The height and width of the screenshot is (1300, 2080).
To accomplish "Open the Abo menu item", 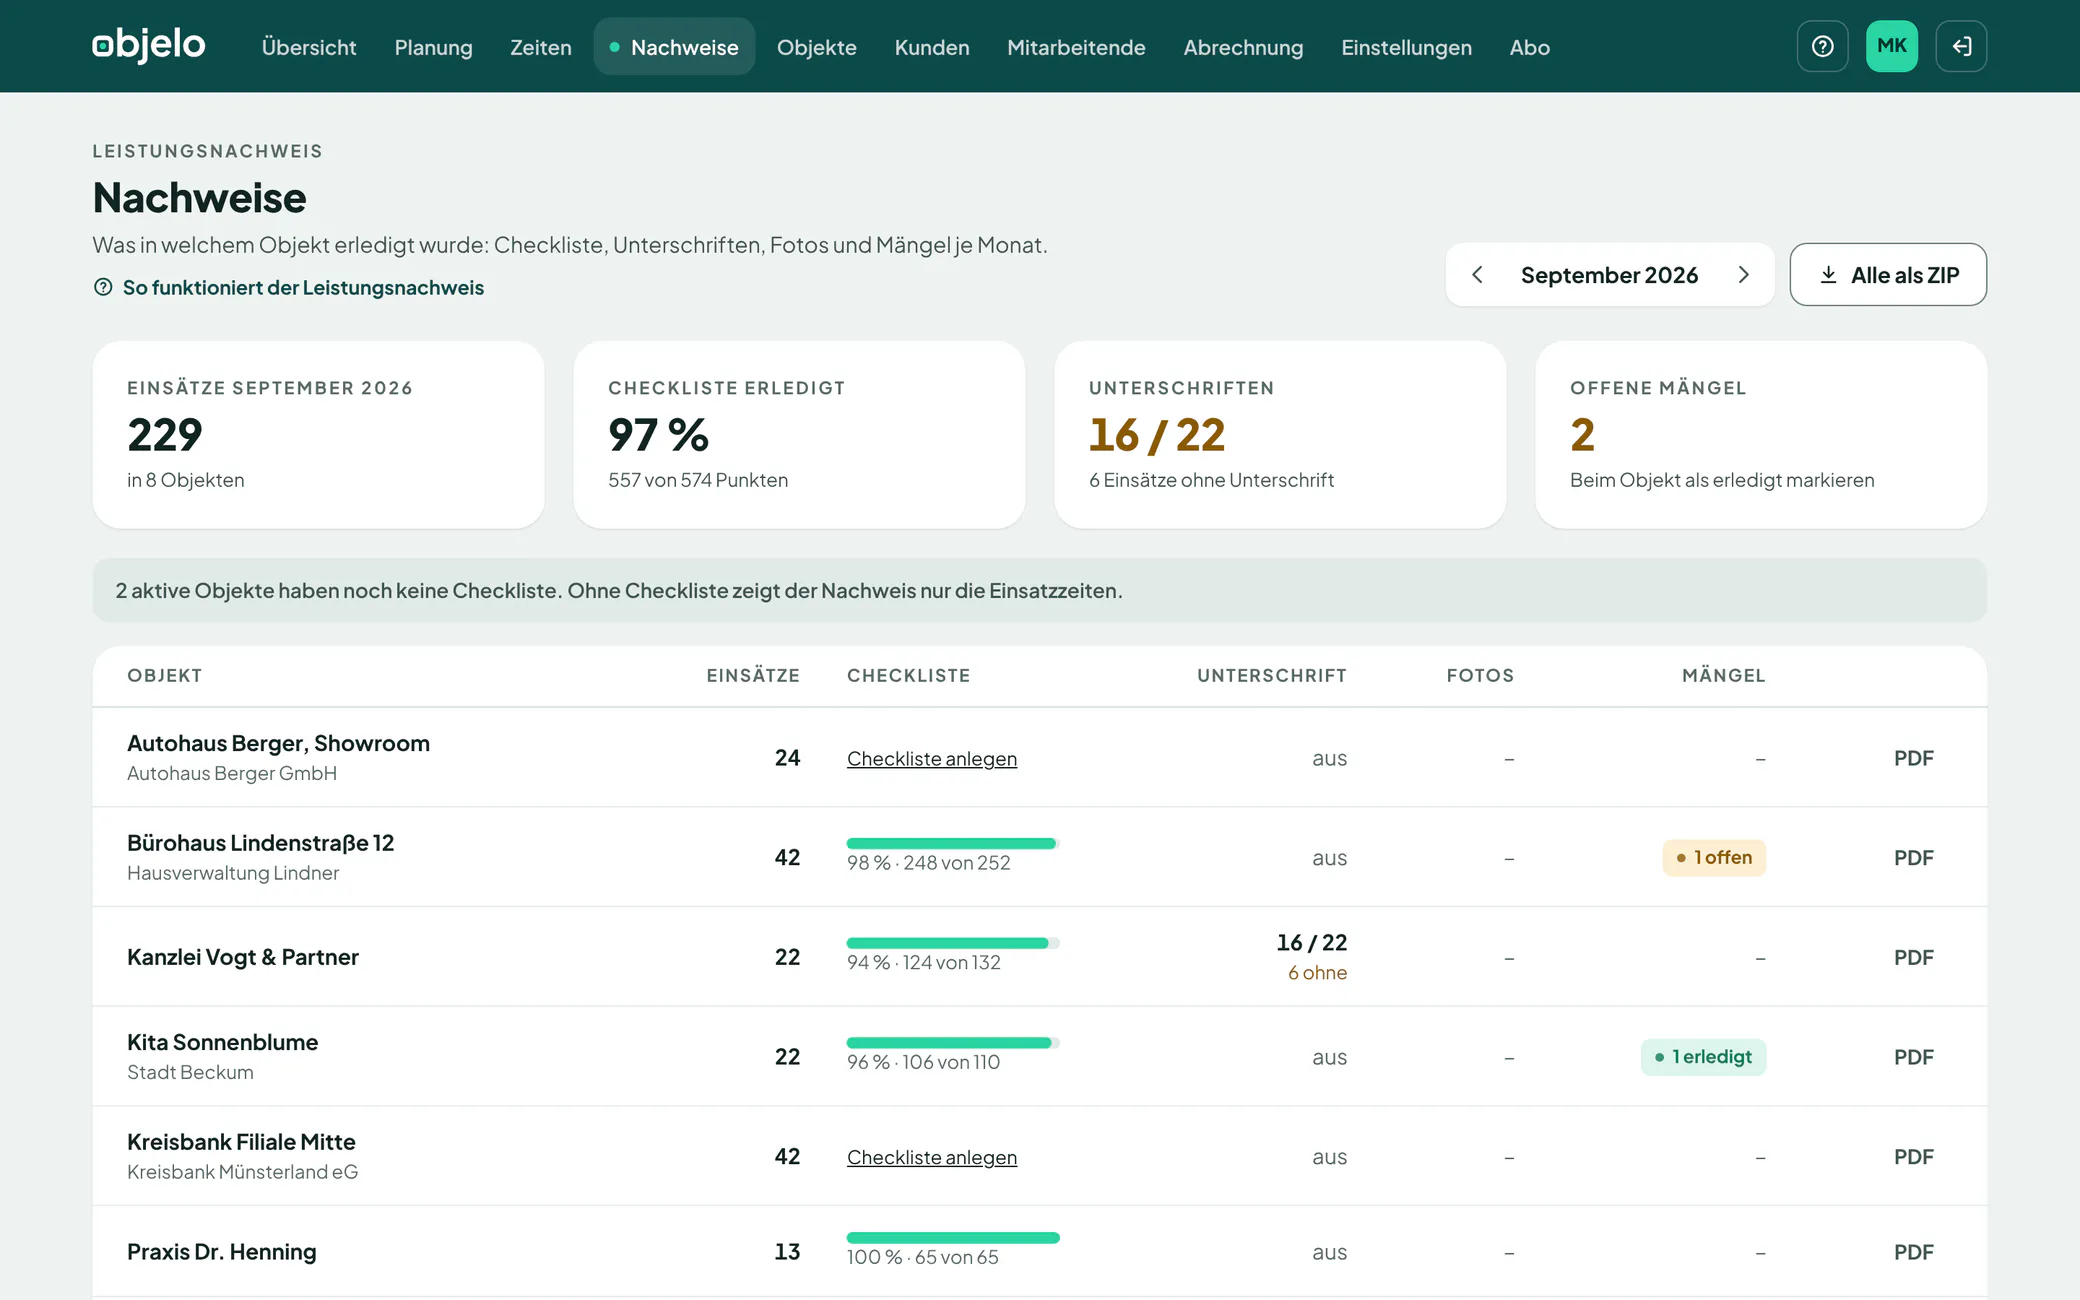I will click(x=1529, y=47).
